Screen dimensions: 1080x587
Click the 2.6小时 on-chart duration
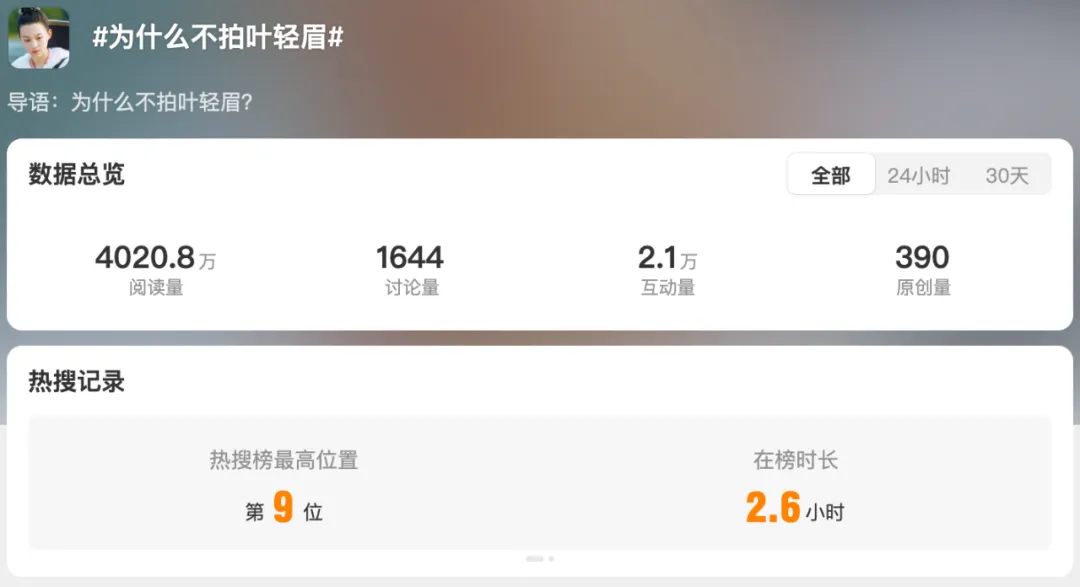coord(795,508)
